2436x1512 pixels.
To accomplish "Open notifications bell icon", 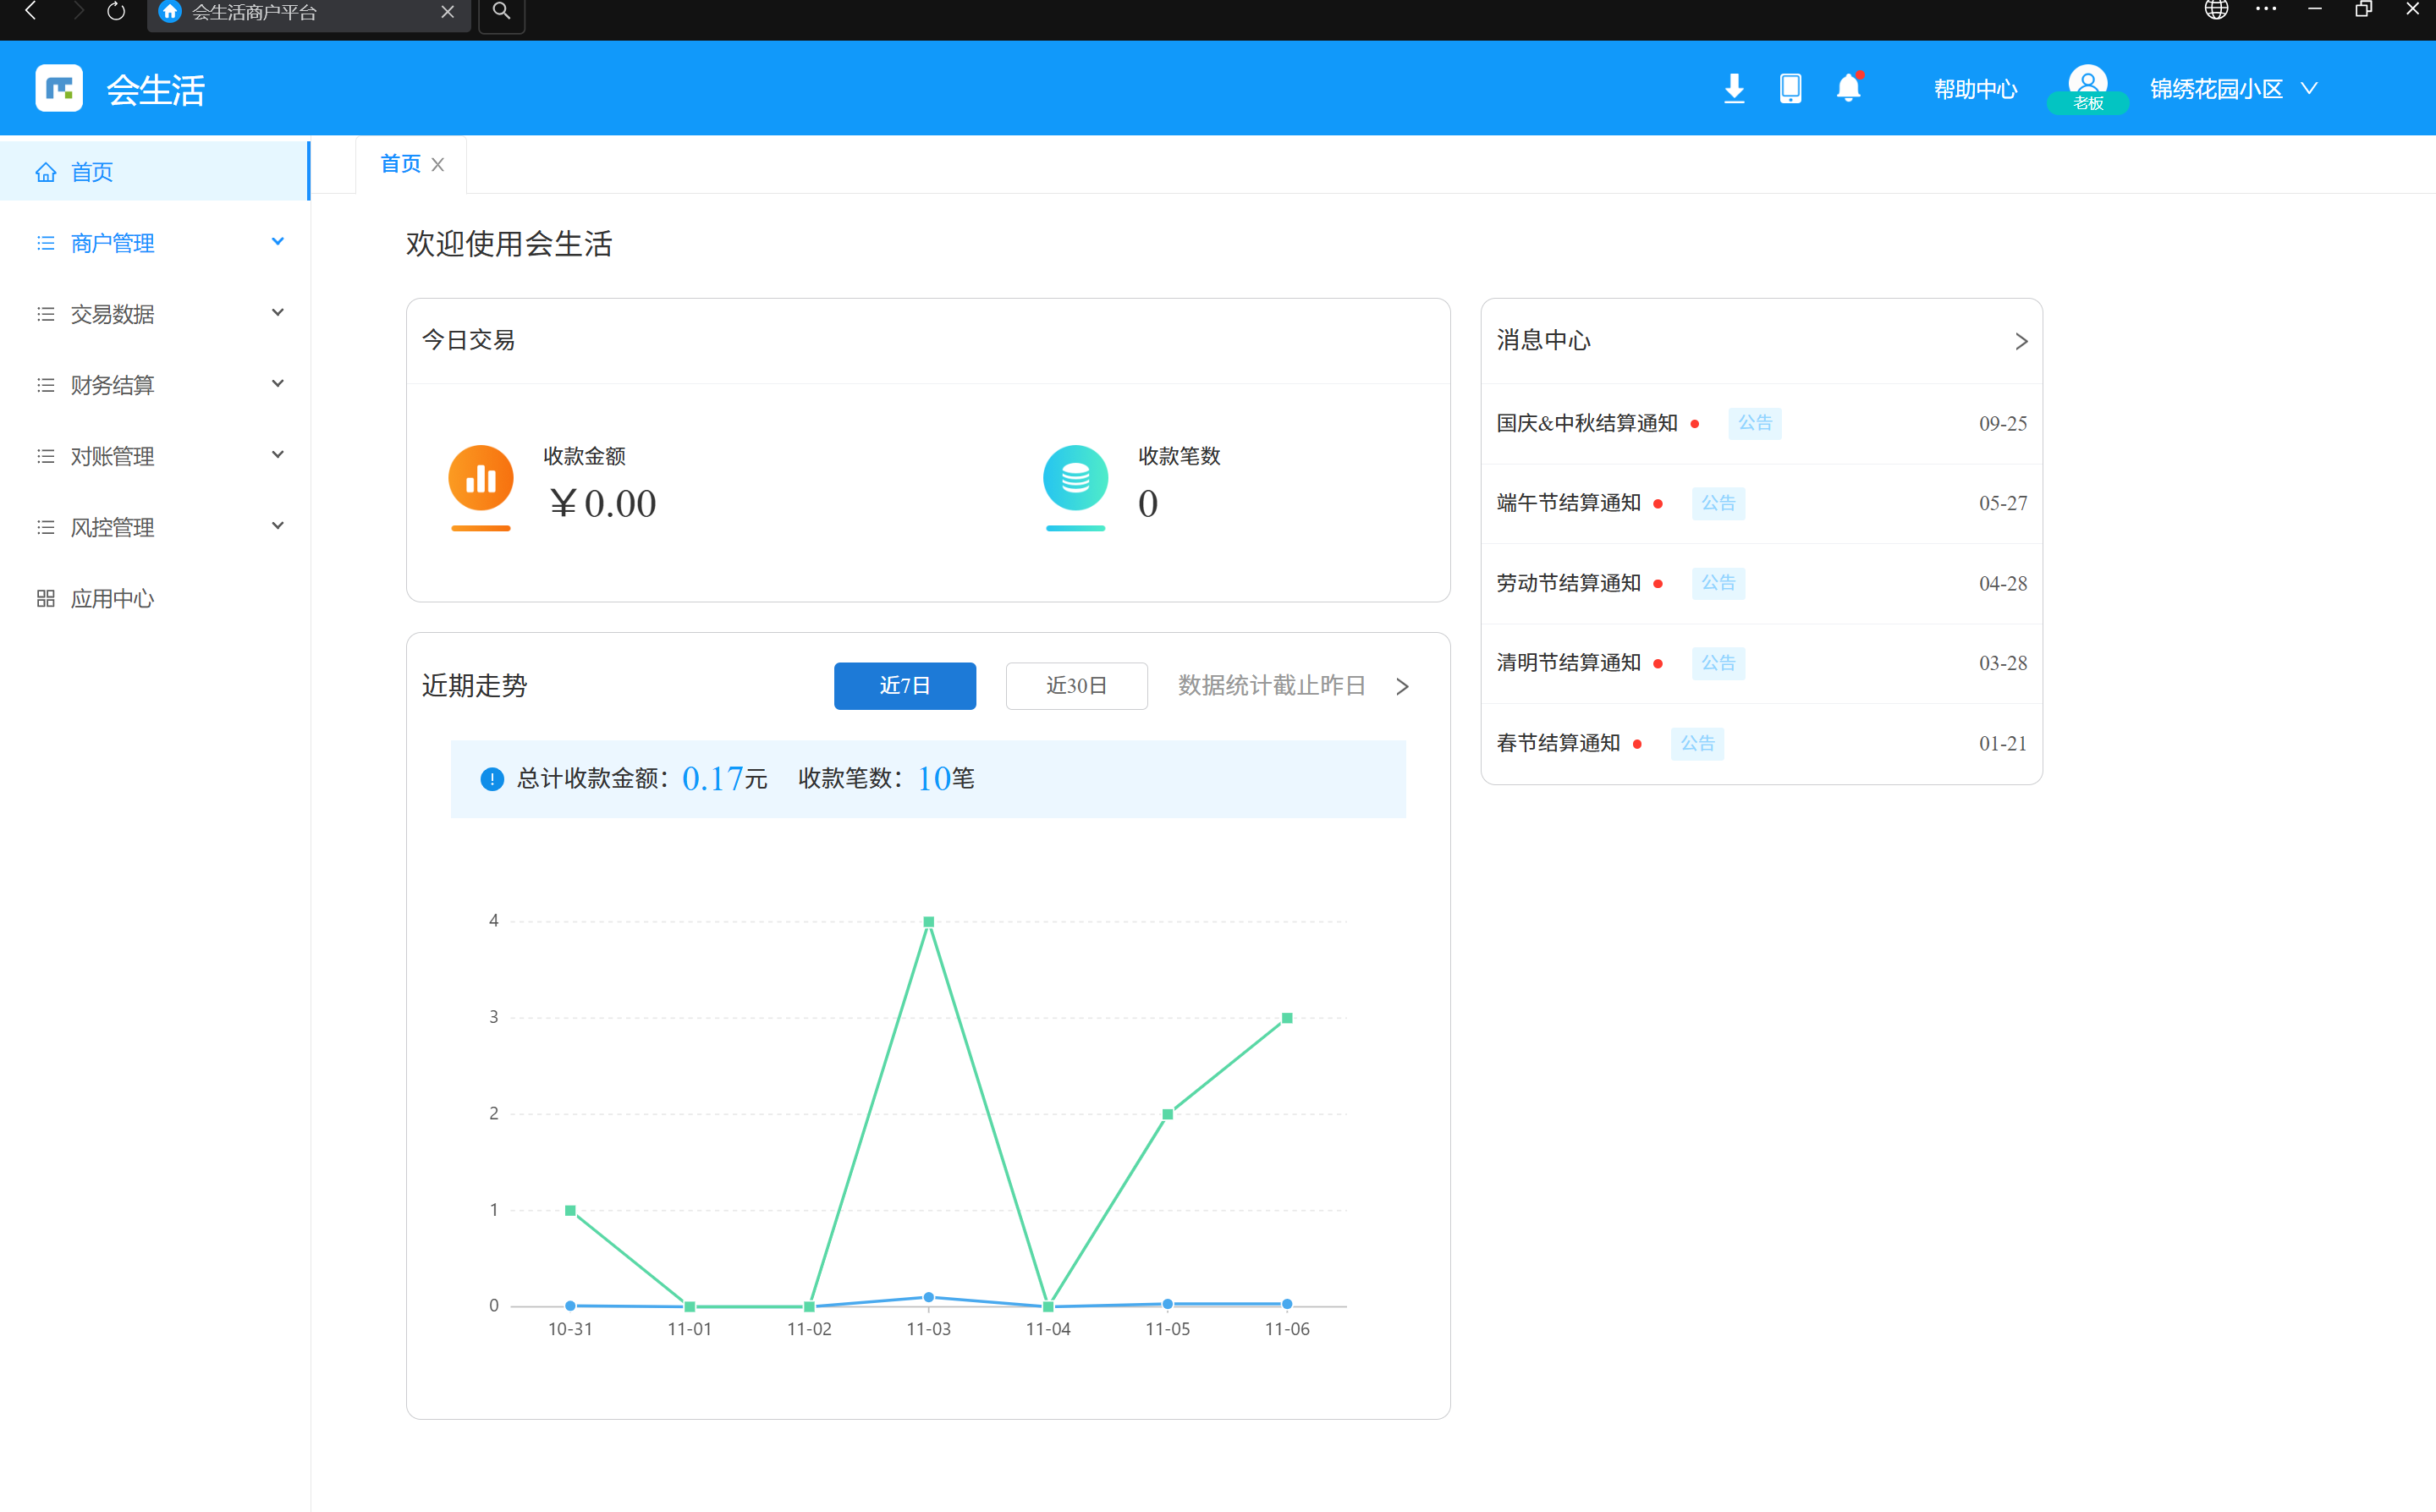I will coord(1848,88).
